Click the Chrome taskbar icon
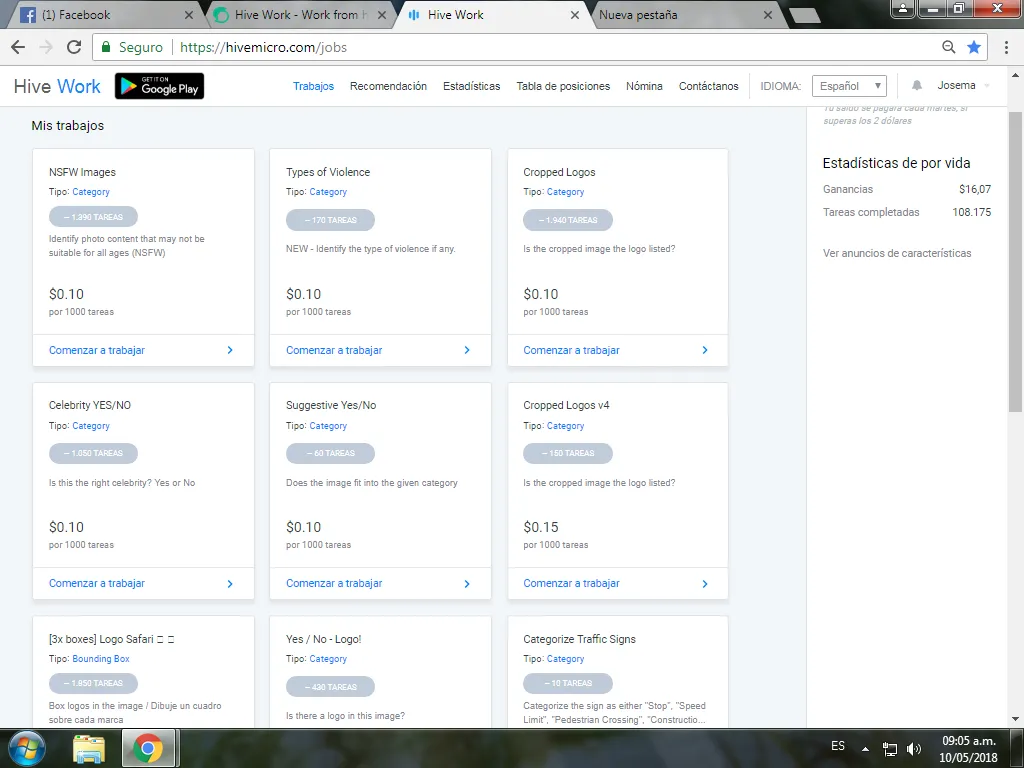Image resolution: width=1024 pixels, height=768 pixels. tap(148, 748)
